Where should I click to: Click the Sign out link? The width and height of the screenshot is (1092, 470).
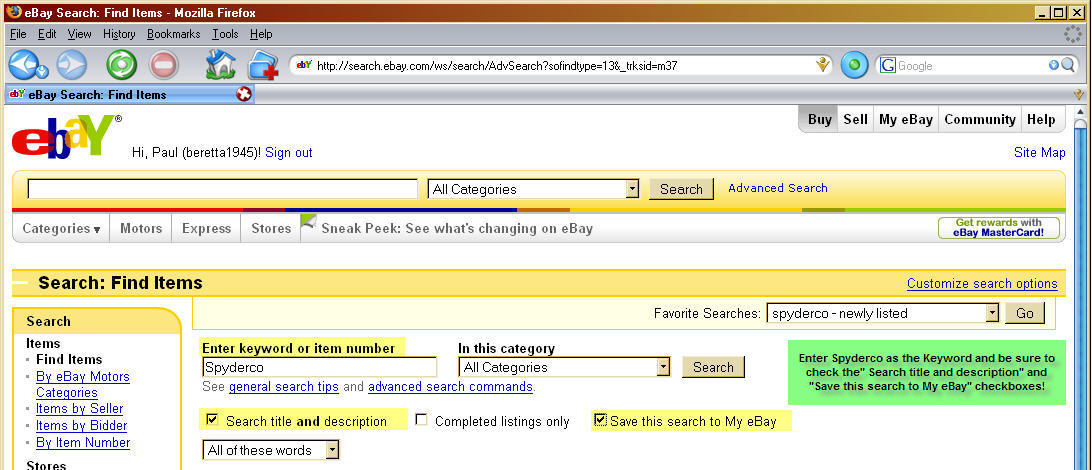pyautogui.click(x=289, y=152)
